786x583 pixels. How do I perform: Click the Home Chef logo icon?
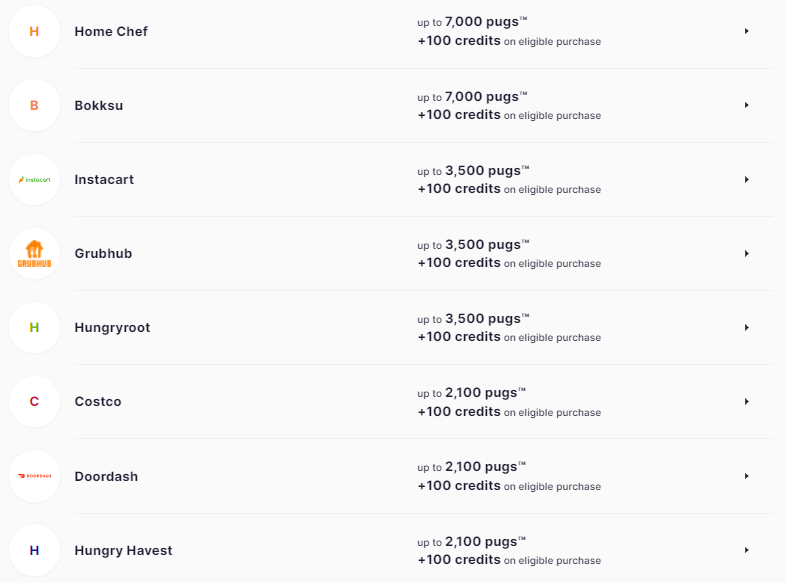pos(34,31)
